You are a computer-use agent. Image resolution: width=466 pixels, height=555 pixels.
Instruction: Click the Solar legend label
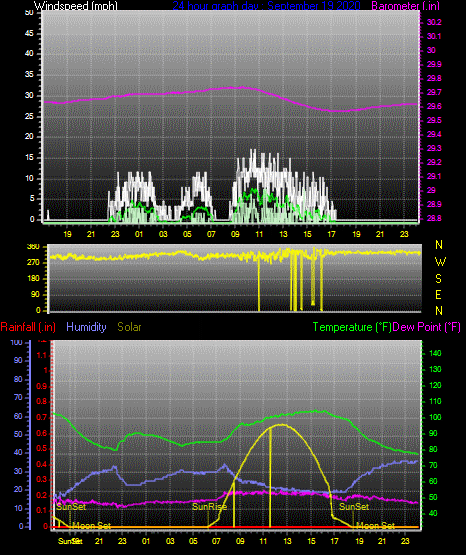tap(129, 327)
